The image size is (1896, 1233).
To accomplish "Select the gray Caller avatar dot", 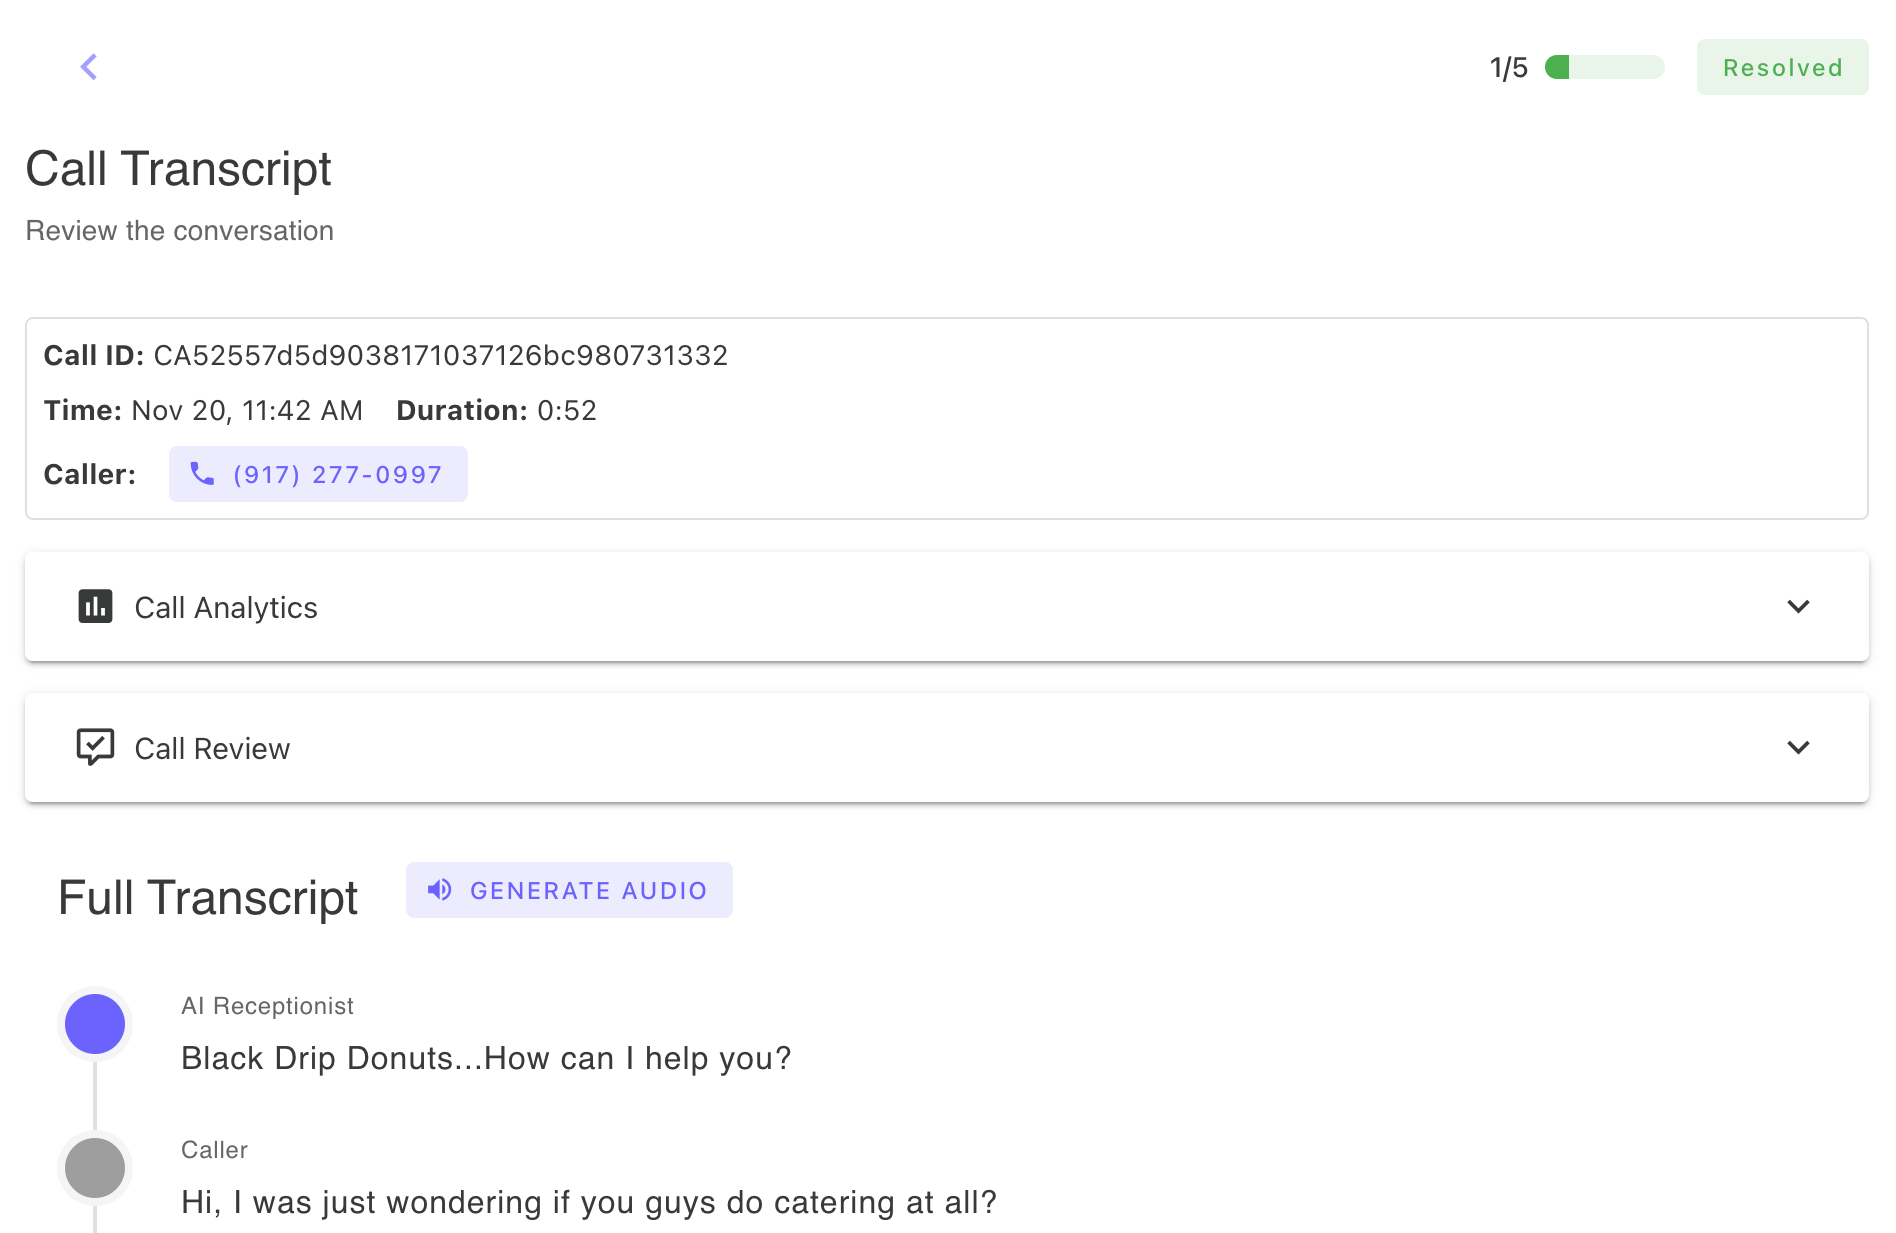I will [x=95, y=1167].
